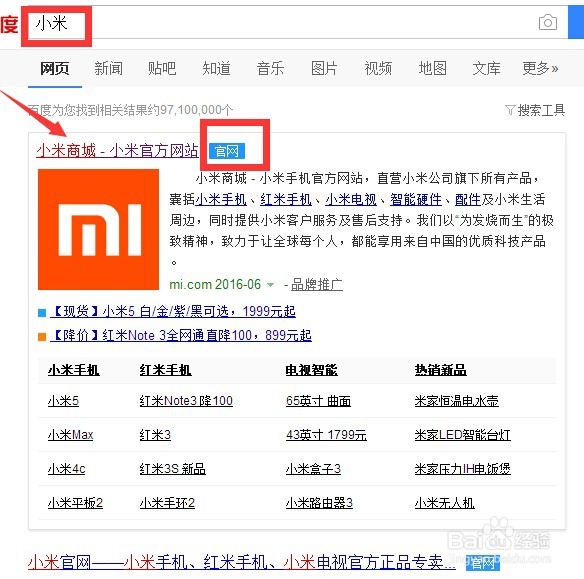The width and height of the screenshot is (584, 579).
Task: Click 热销新品 column header link
Action: pos(441,370)
